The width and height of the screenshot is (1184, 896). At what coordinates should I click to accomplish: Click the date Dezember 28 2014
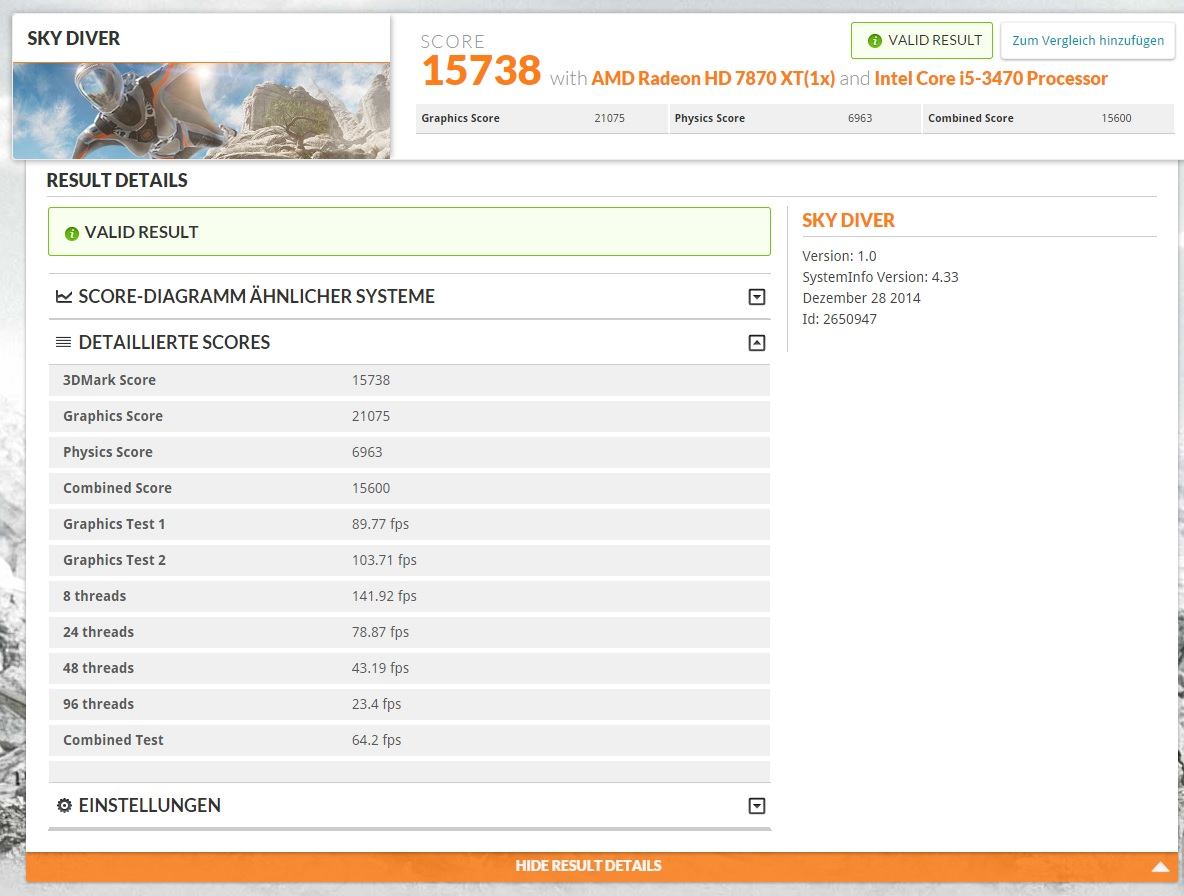(x=861, y=298)
